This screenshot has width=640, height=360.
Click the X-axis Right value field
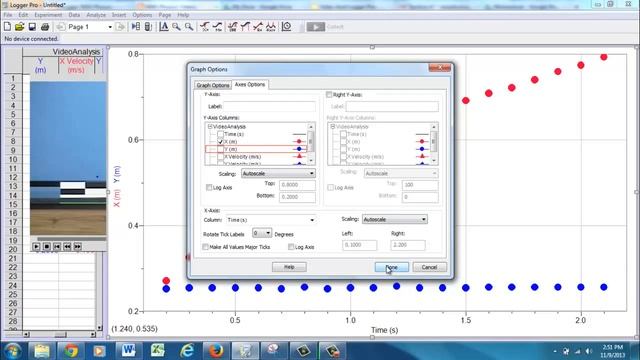pos(408,245)
